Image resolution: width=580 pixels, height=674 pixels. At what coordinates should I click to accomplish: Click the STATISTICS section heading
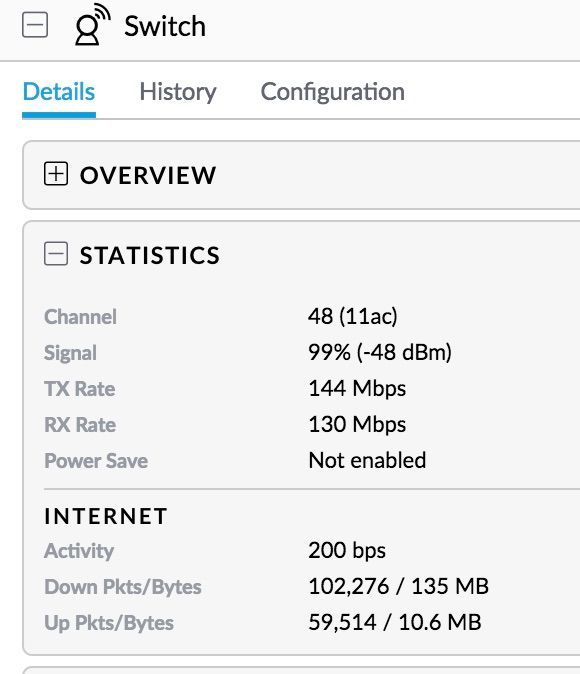click(x=150, y=255)
